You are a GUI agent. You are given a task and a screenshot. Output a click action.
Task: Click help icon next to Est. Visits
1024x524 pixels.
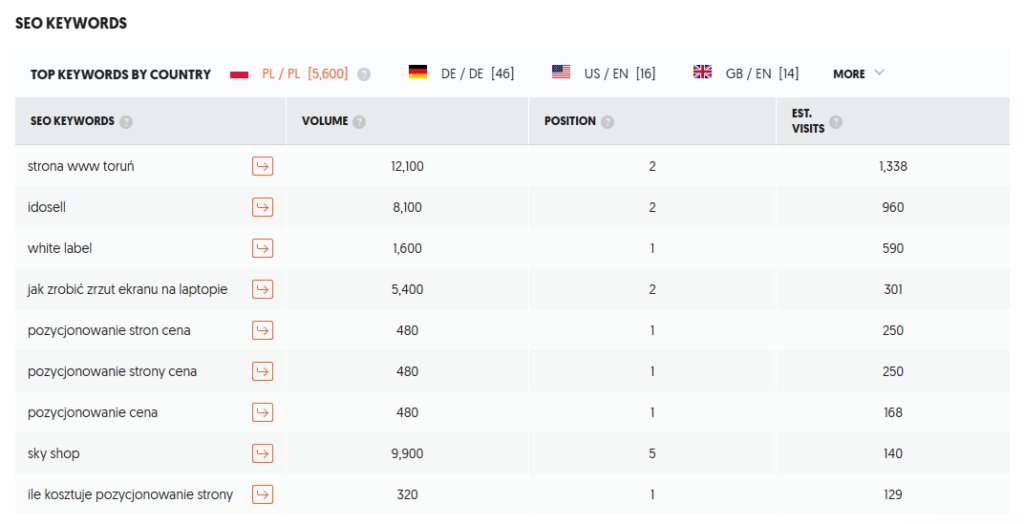pyautogui.click(x=835, y=122)
